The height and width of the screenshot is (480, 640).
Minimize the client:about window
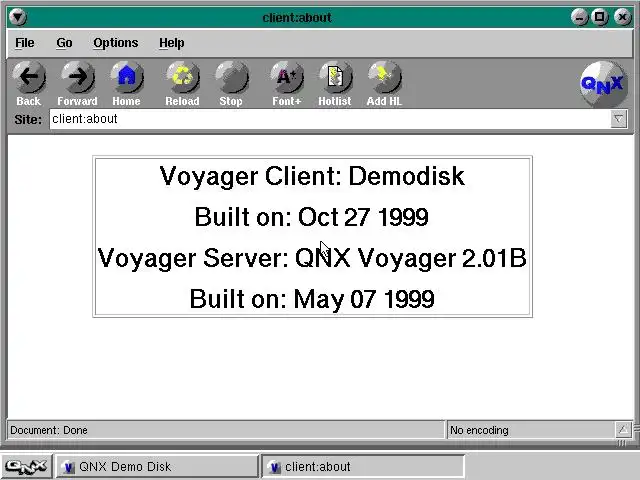pos(579,17)
